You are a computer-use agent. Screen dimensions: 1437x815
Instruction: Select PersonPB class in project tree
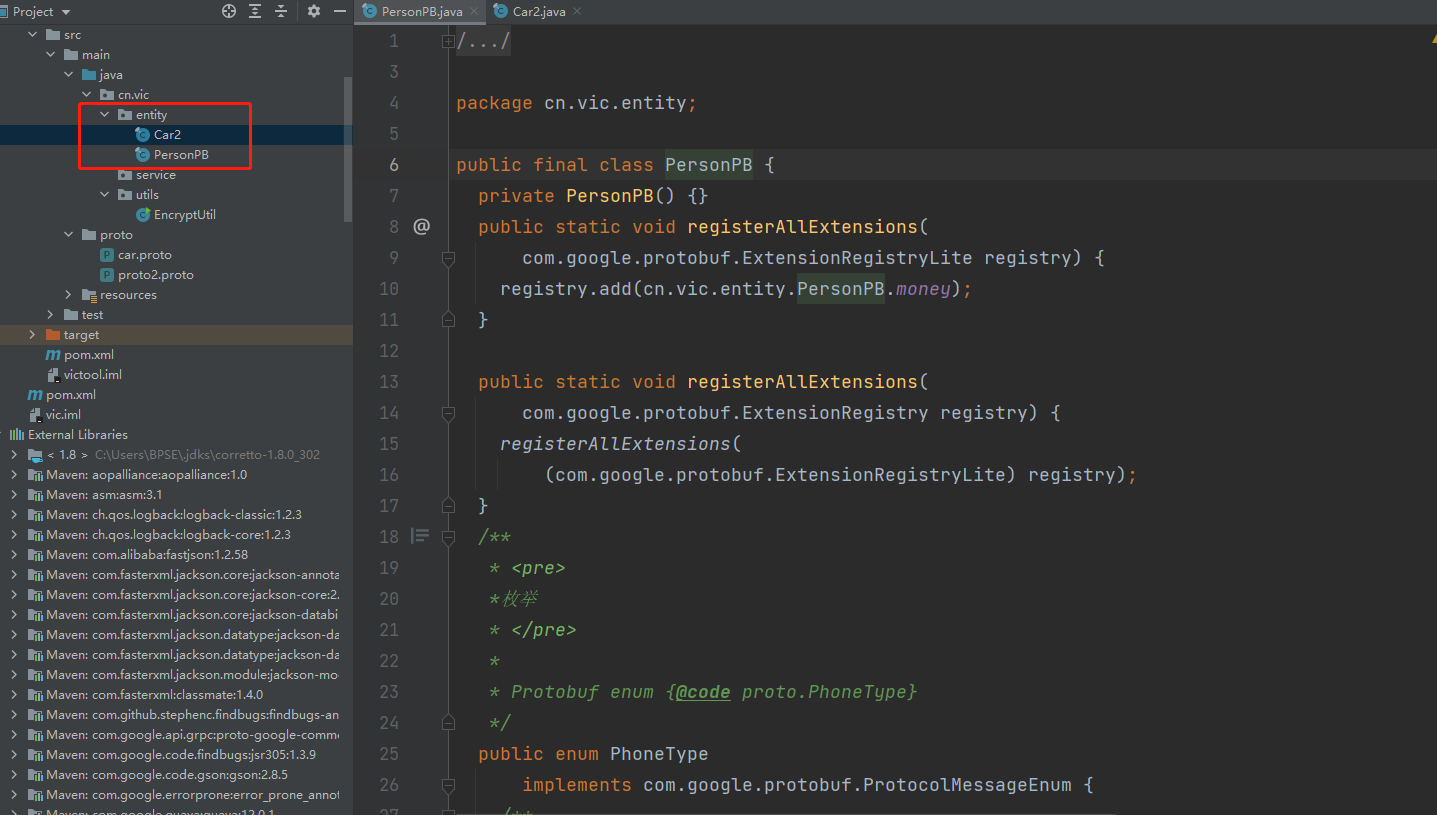click(181, 155)
